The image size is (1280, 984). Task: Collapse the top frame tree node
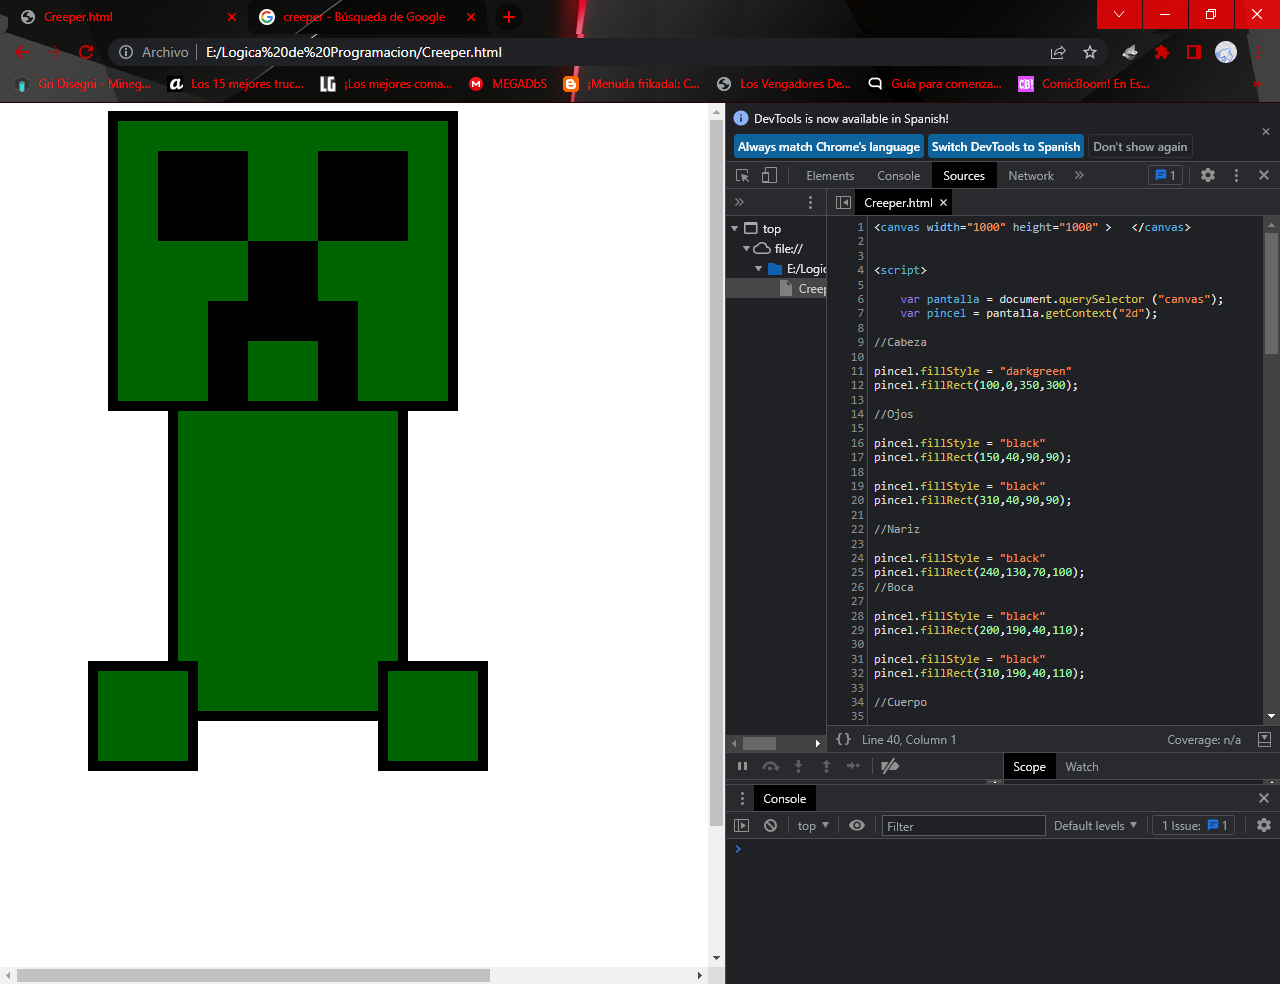735,228
